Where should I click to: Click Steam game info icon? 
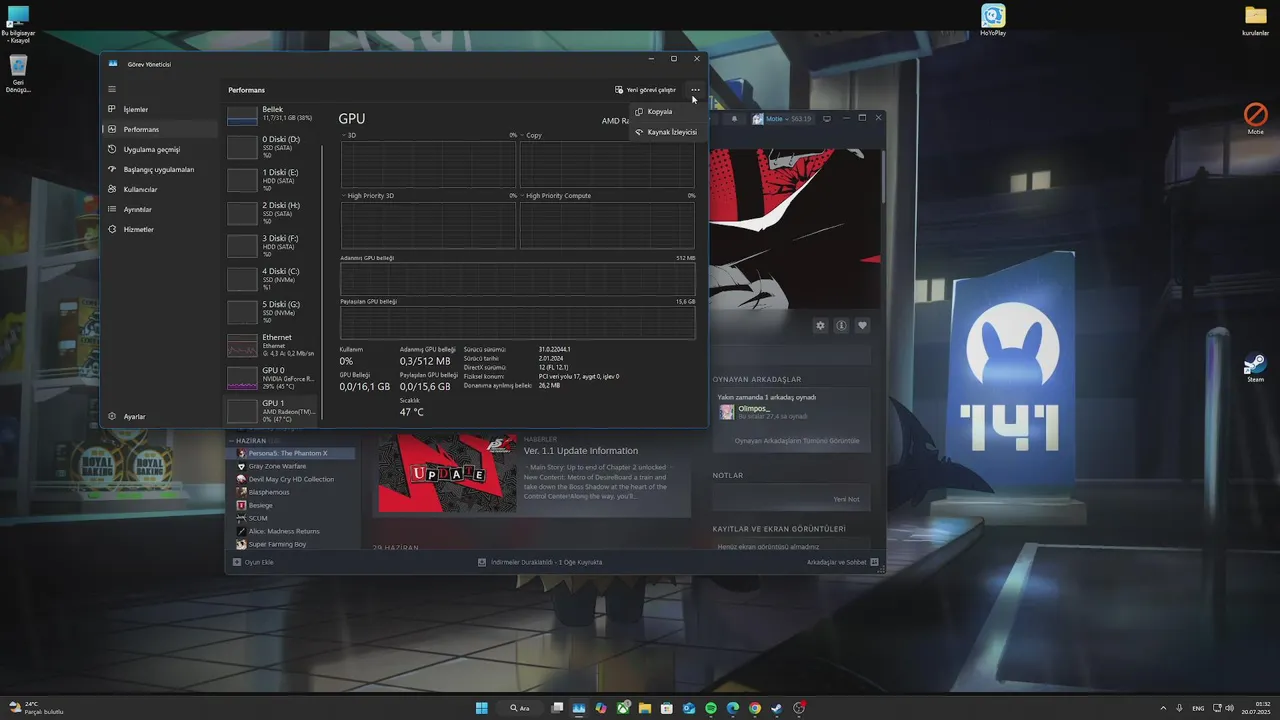coord(841,325)
